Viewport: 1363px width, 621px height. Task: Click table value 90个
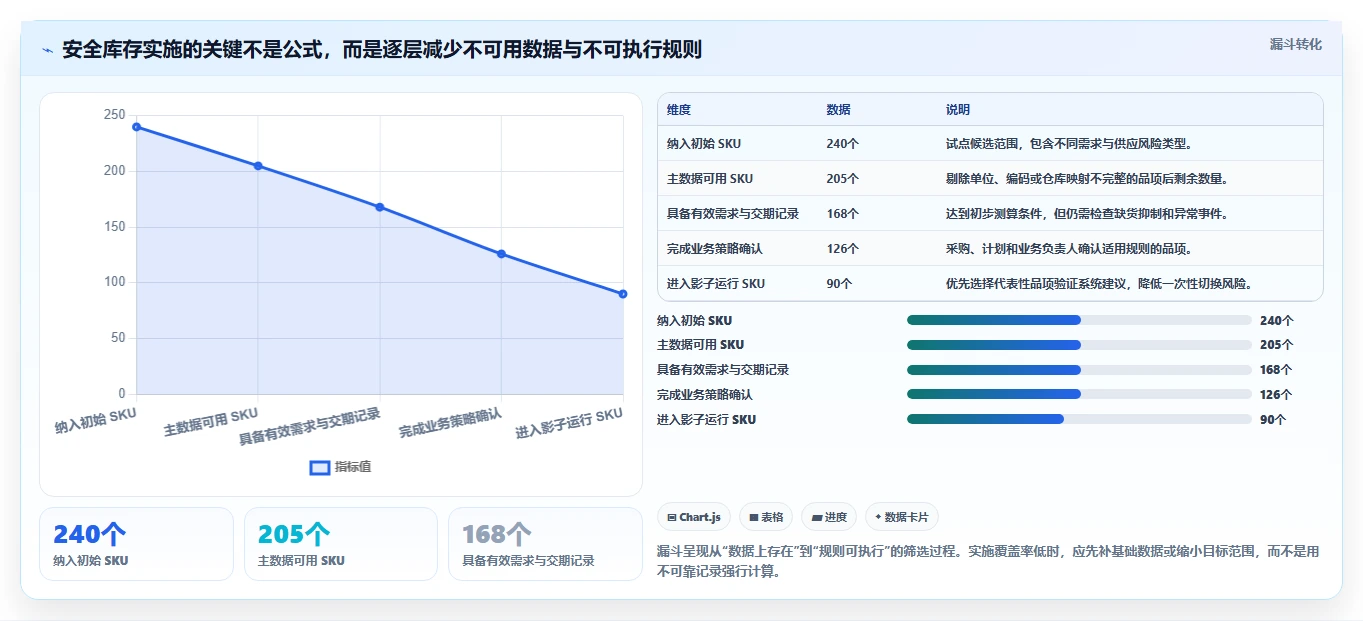click(x=840, y=284)
